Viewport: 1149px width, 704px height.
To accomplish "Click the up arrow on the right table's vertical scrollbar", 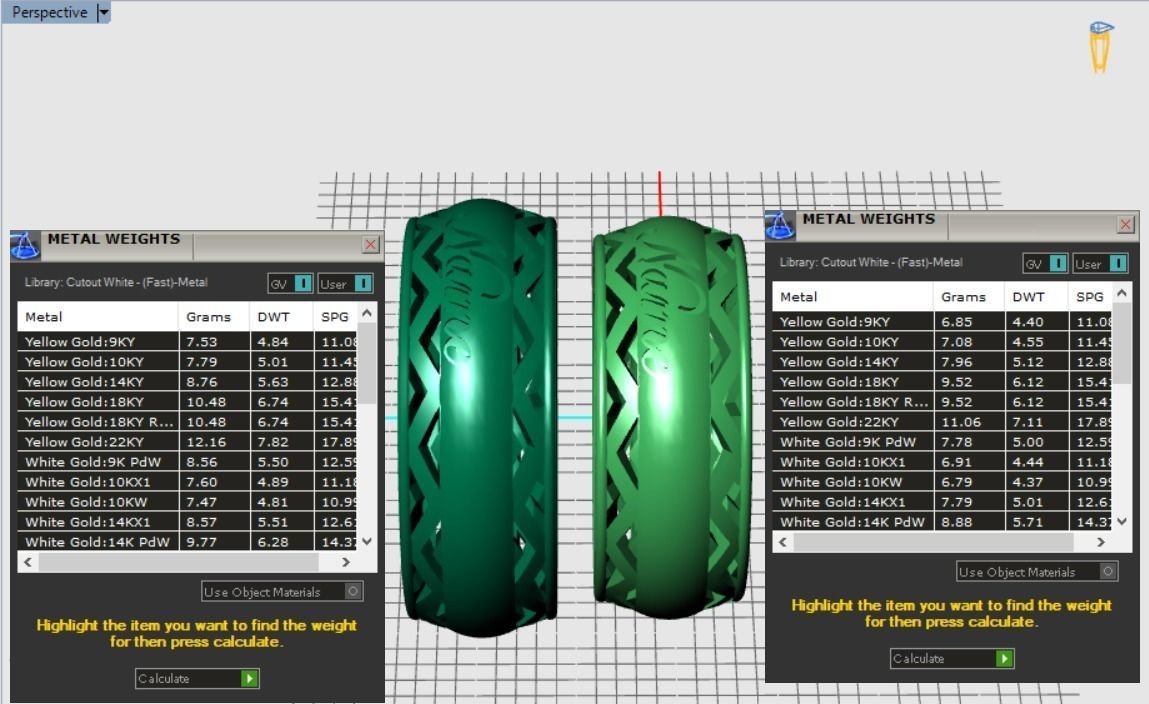I will (1122, 293).
